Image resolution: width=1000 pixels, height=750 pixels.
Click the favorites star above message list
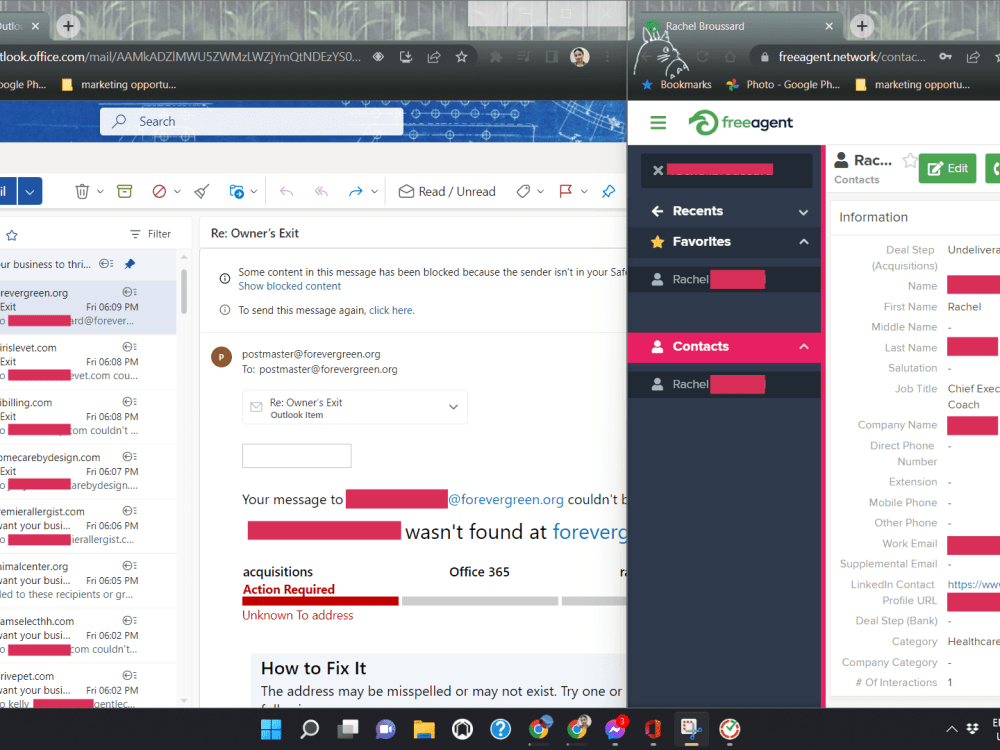(11, 235)
